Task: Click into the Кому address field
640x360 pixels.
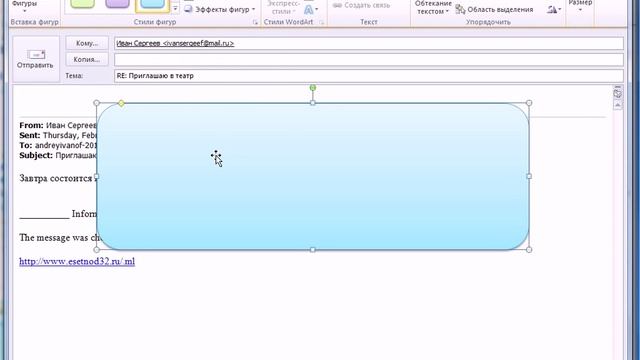Action: (x=369, y=43)
